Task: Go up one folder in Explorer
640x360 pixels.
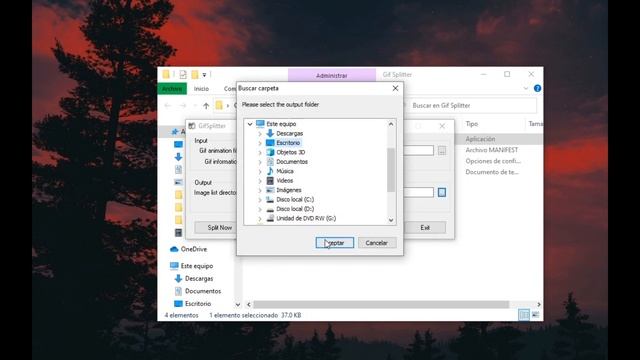Action: click(206, 106)
